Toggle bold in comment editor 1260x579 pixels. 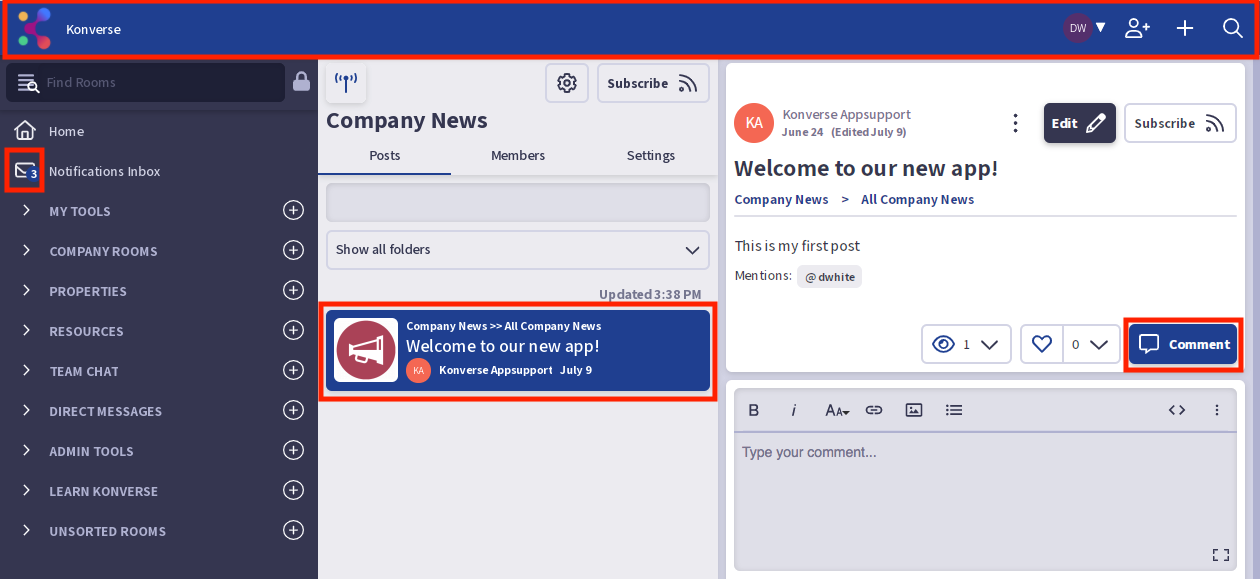click(x=754, y=410)
